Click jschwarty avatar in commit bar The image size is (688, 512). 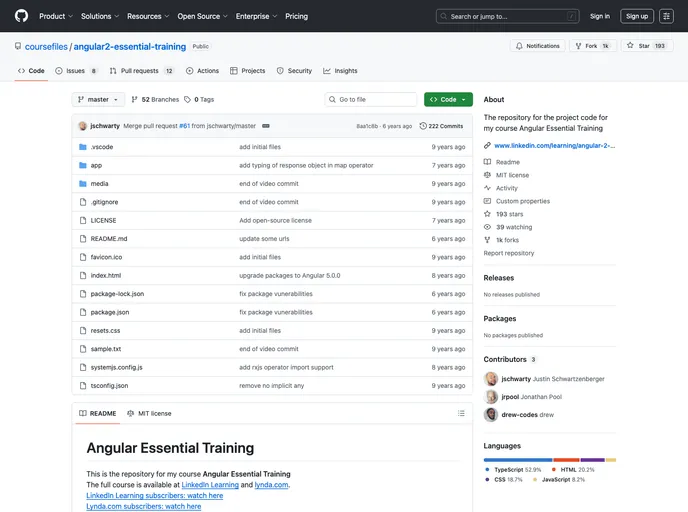point(82,126)
